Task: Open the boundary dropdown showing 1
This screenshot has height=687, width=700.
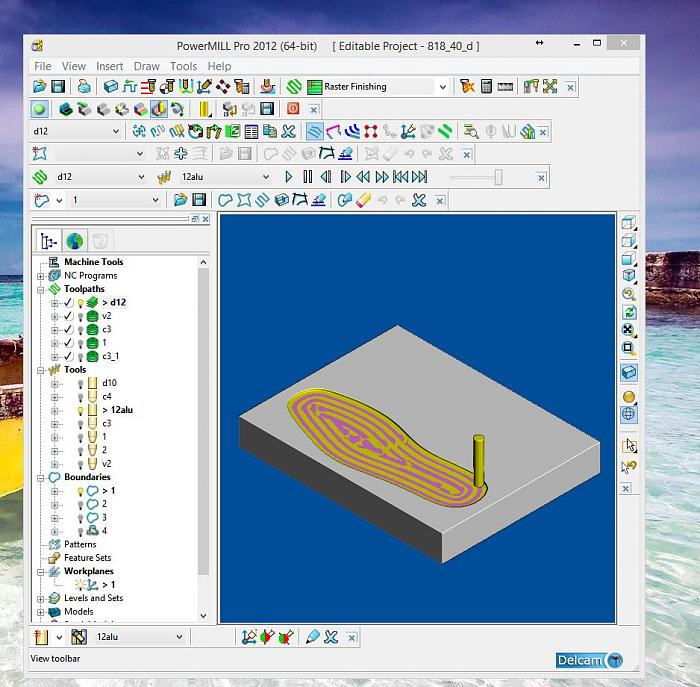Action: [x=155, y=200]
